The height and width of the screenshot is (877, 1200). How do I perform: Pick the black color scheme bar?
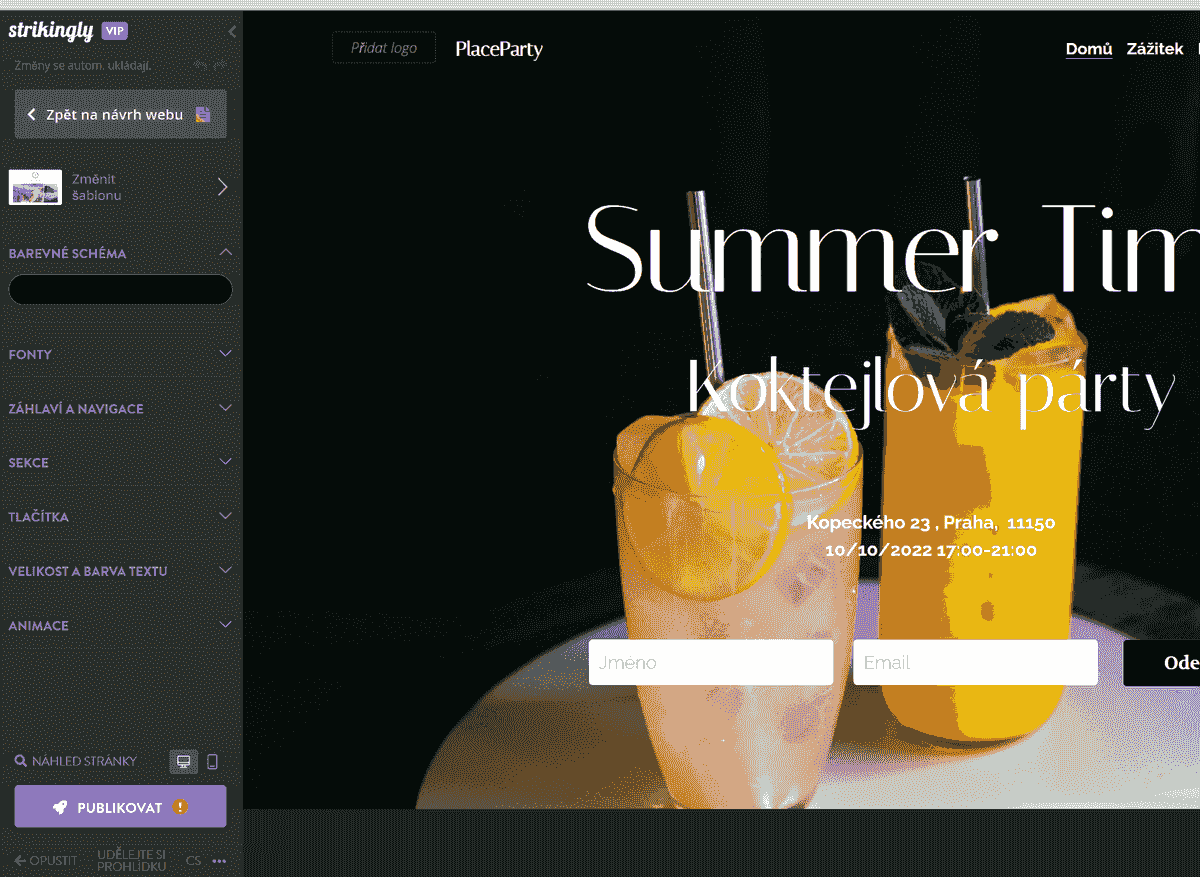tap(120, 290)
